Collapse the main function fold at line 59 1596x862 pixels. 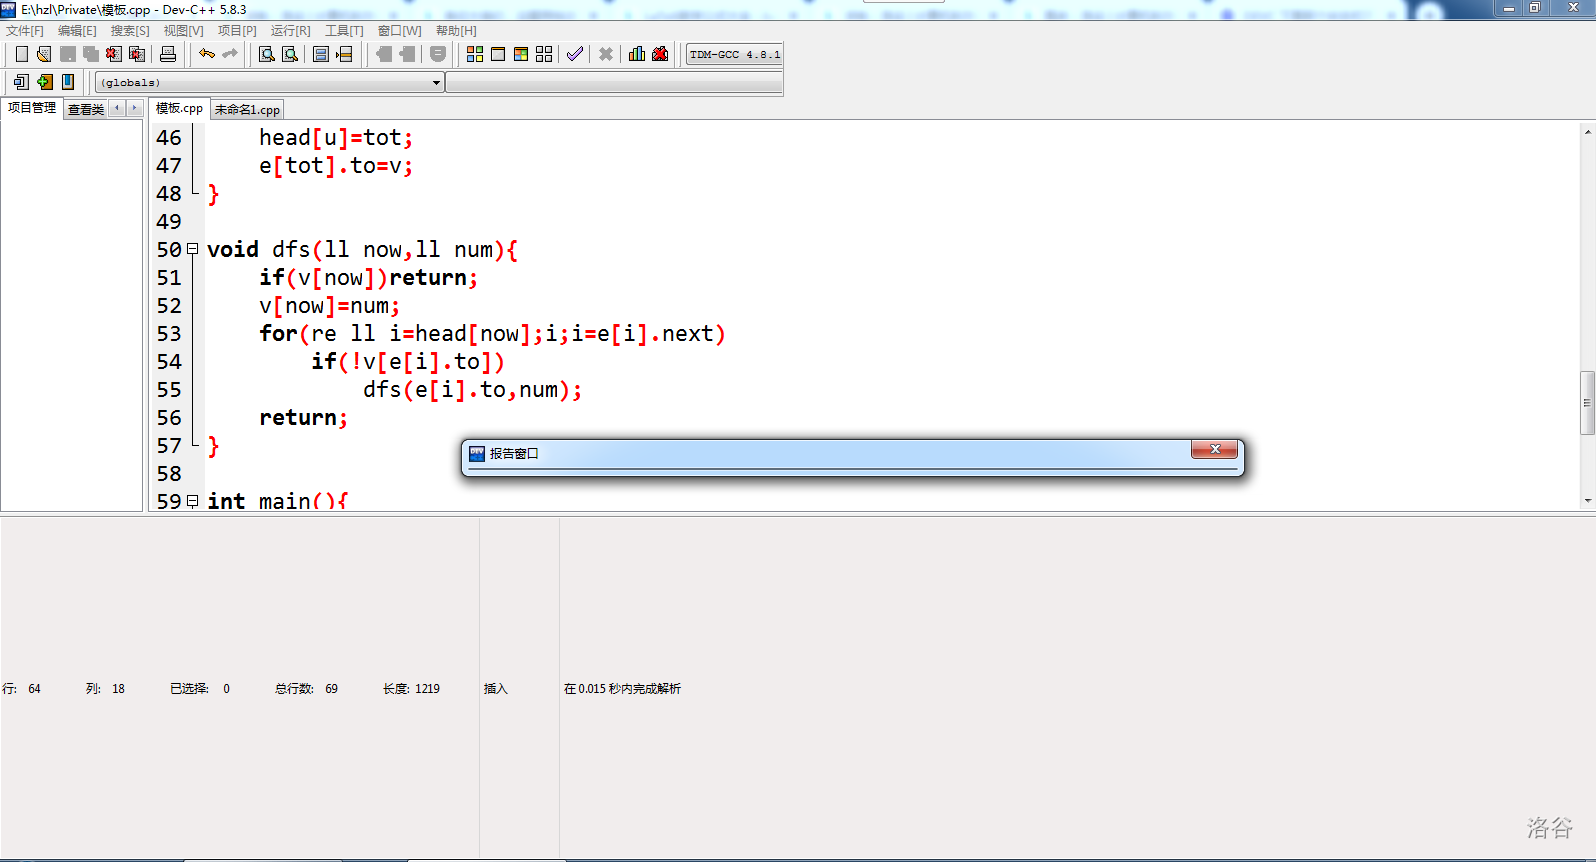coord(192,501)
